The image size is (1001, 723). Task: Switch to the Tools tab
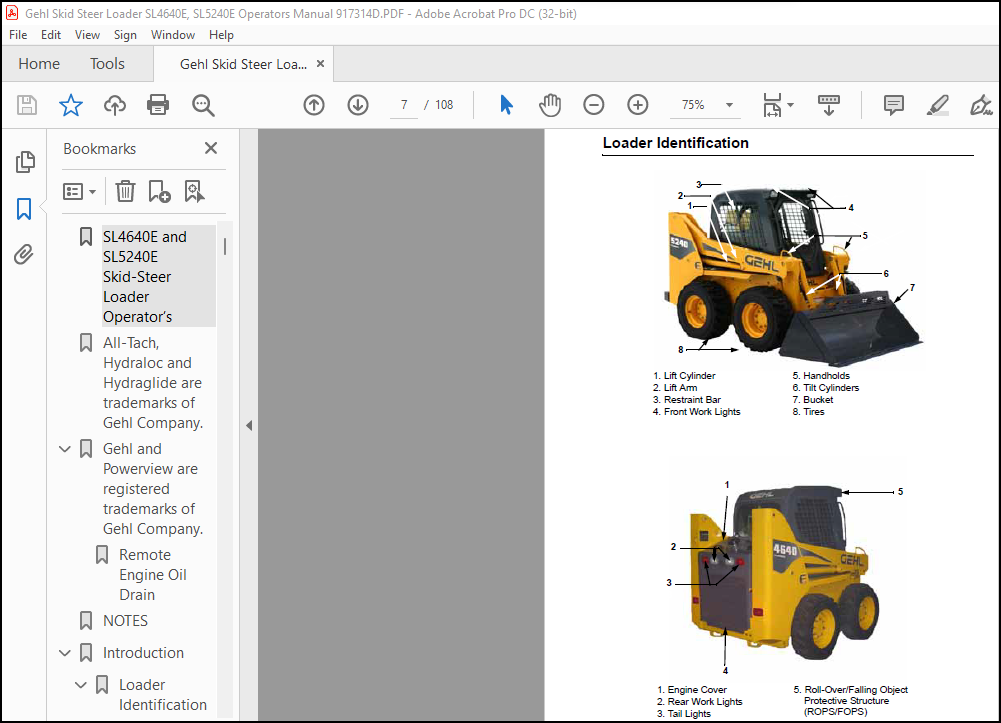(107, 64)
